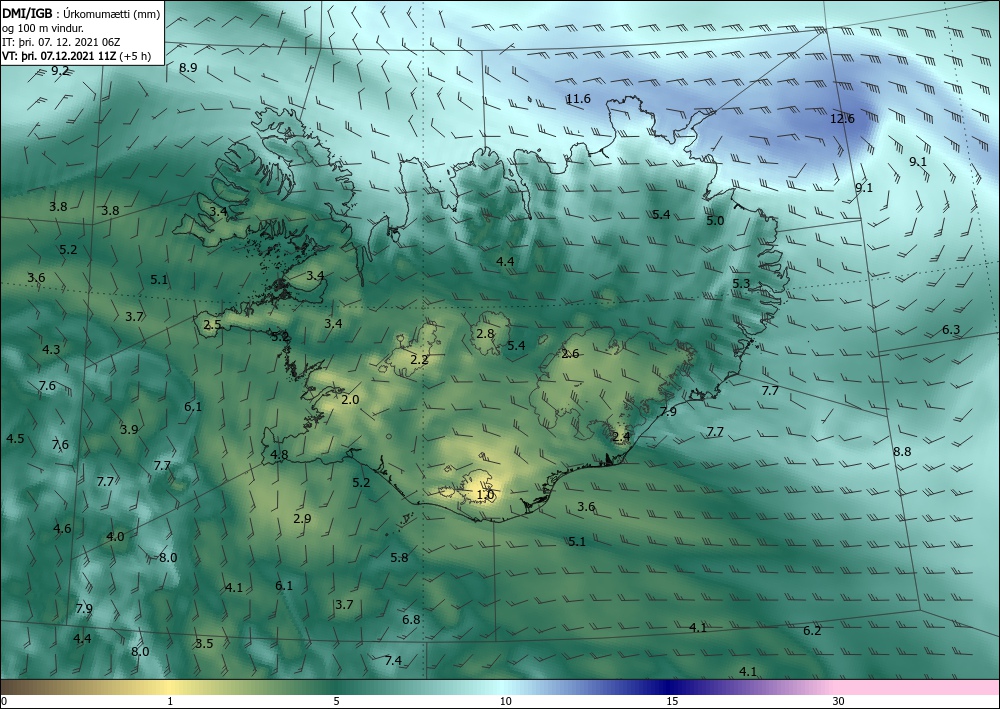
Task: Click the '30' label on the color scale
Action: (839, 702)
